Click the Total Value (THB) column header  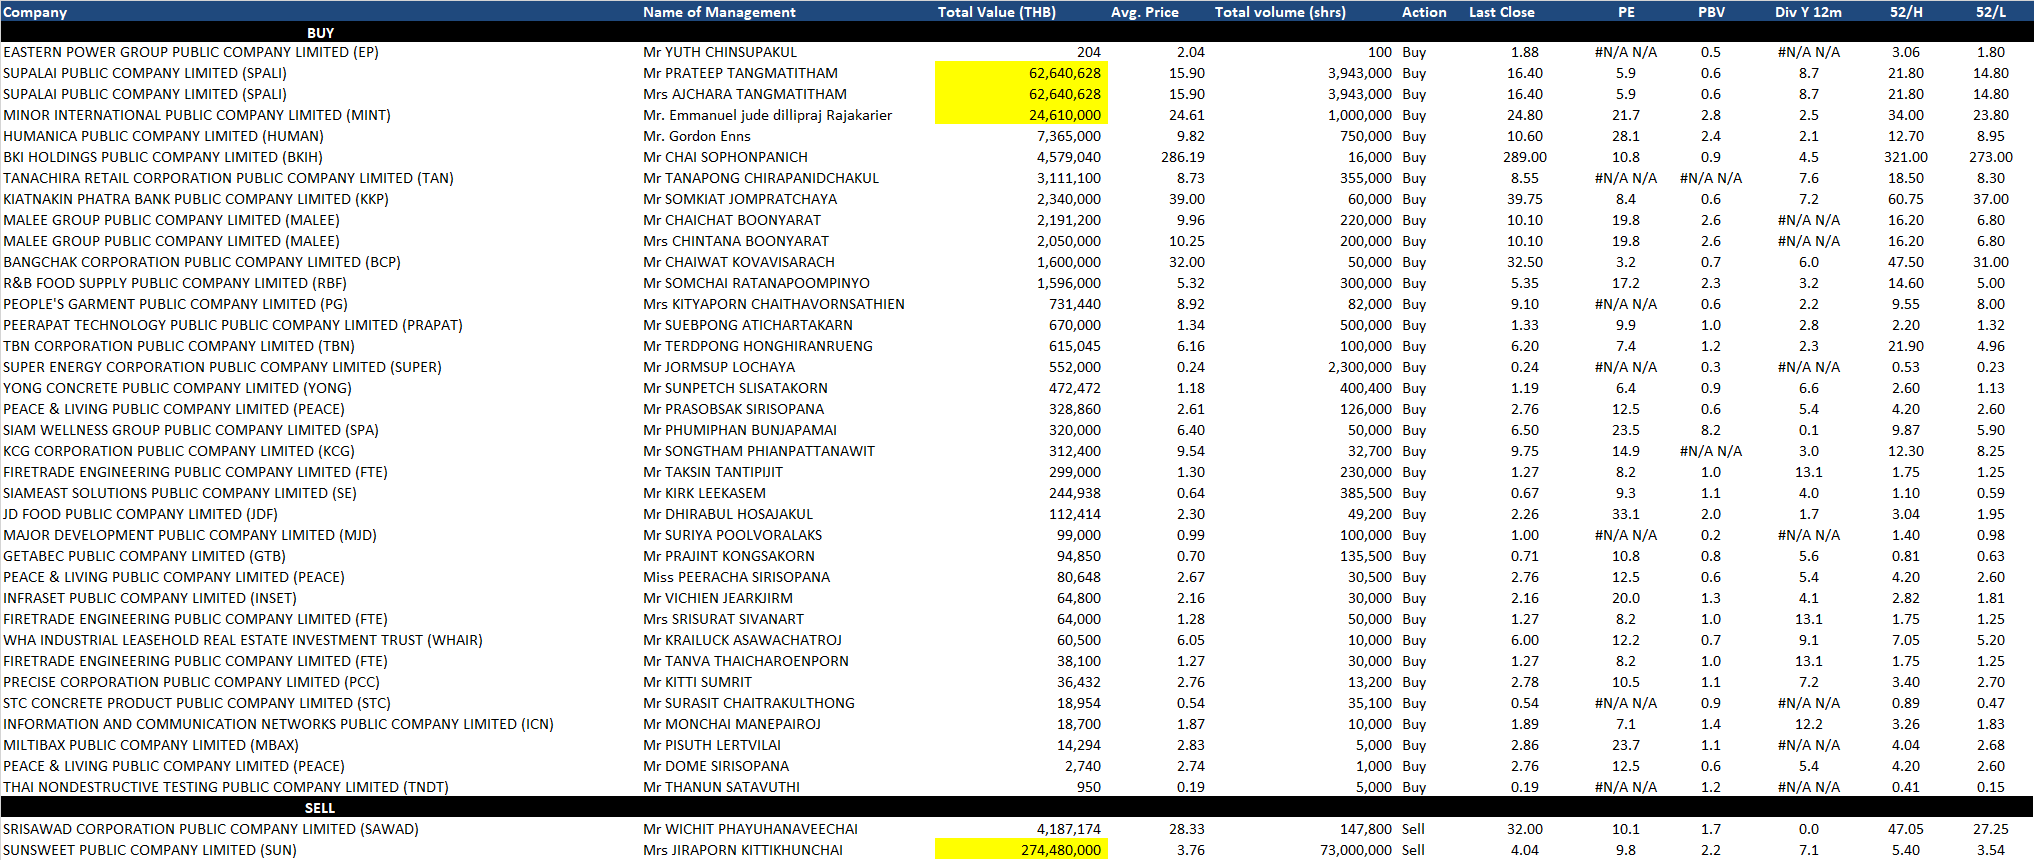996,12
